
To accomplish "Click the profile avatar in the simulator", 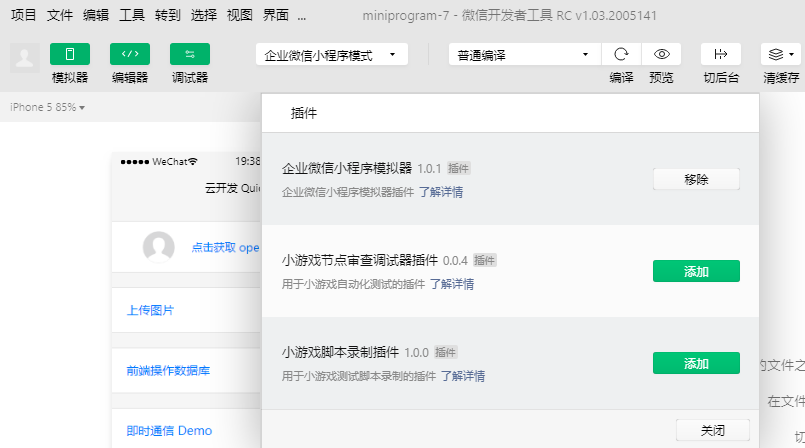I will coord(158,247).
